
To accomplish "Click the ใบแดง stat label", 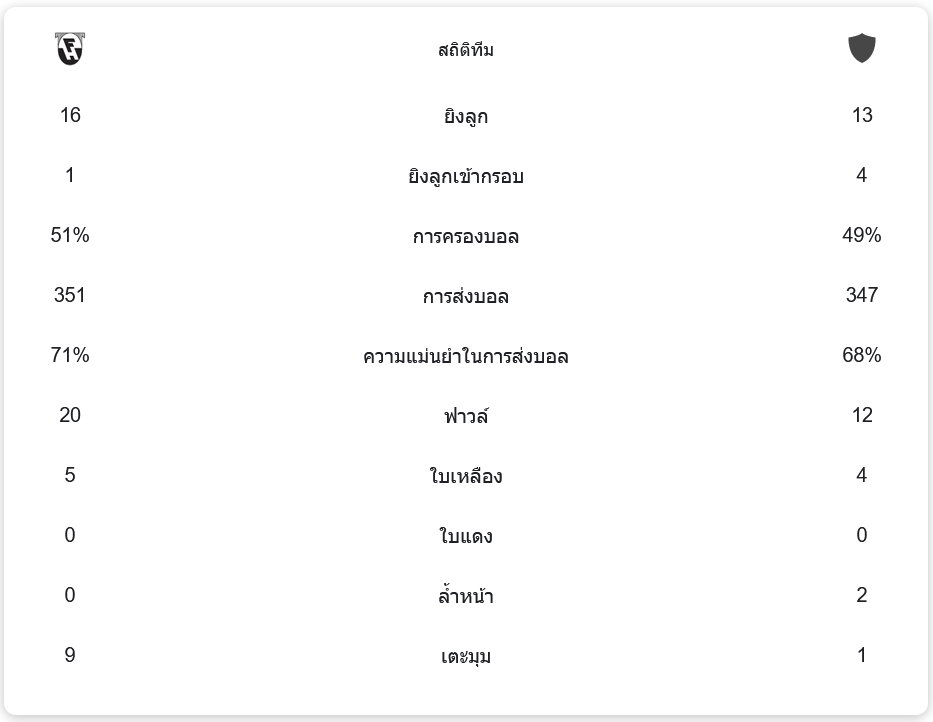I will (x=466, y=536).
